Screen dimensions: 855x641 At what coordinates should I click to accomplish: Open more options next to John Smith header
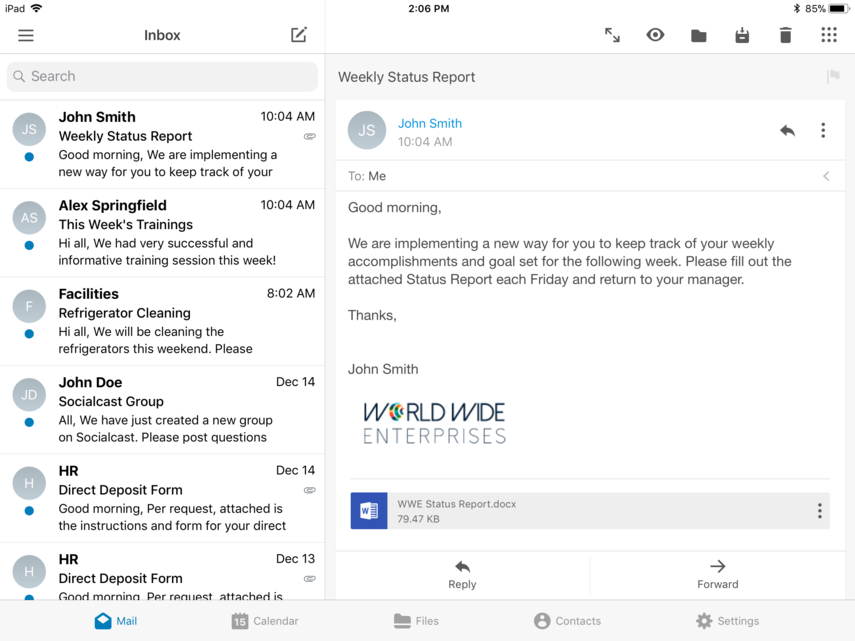[x=823, y=131]
